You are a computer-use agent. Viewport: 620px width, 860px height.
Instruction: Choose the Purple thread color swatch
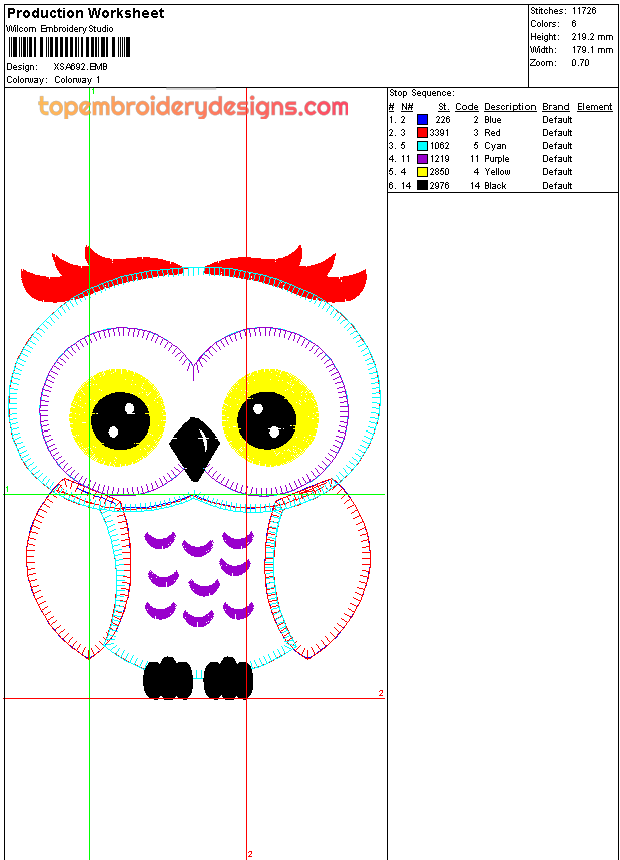pyautogui.click(x=422, y=159)
